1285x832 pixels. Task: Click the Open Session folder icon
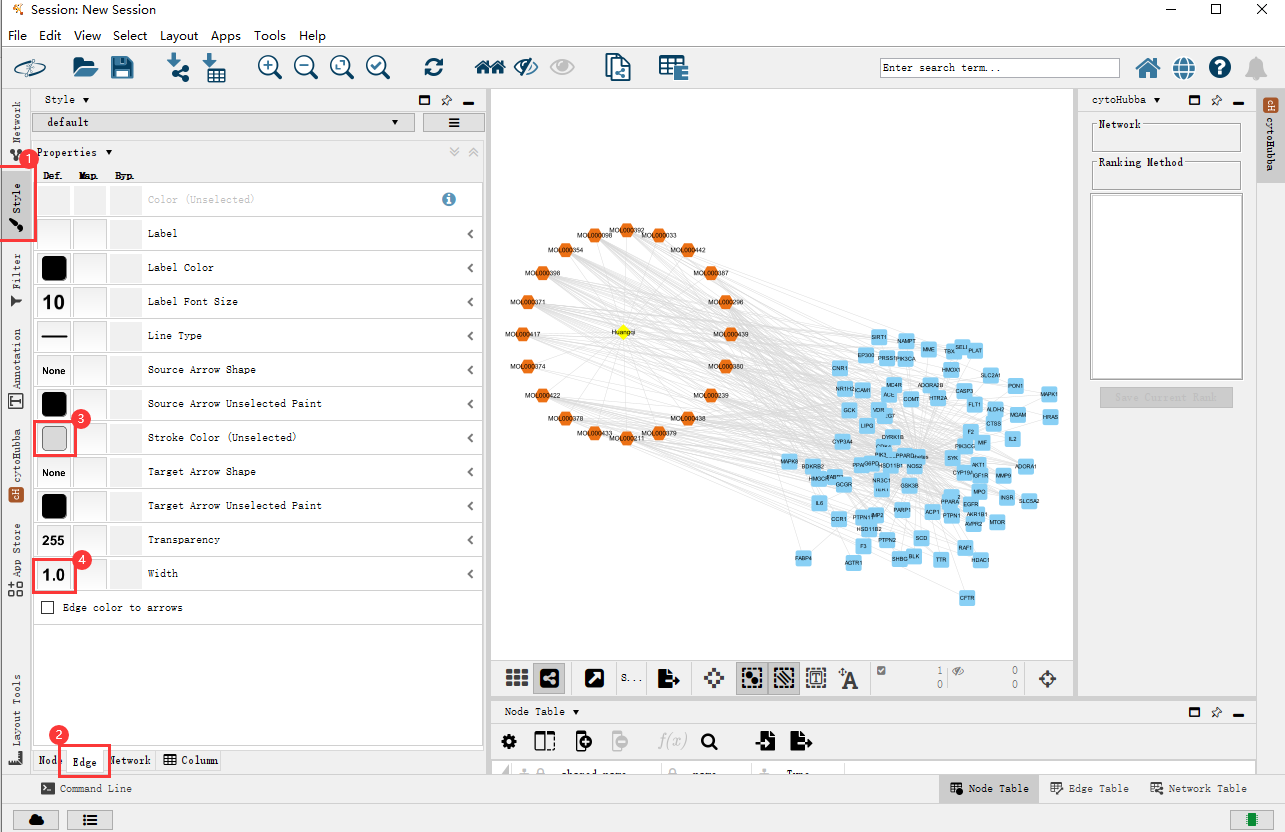click(85, 67)
